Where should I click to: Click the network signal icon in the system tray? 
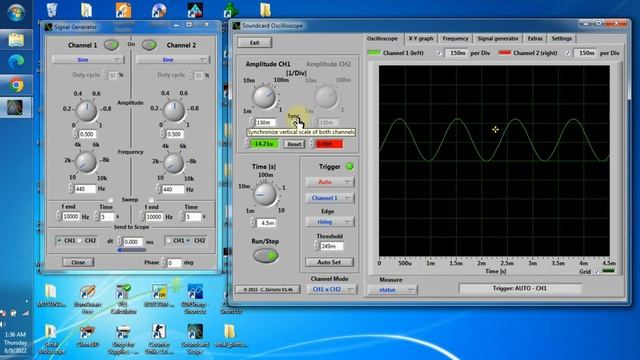(x=25, y=313)
